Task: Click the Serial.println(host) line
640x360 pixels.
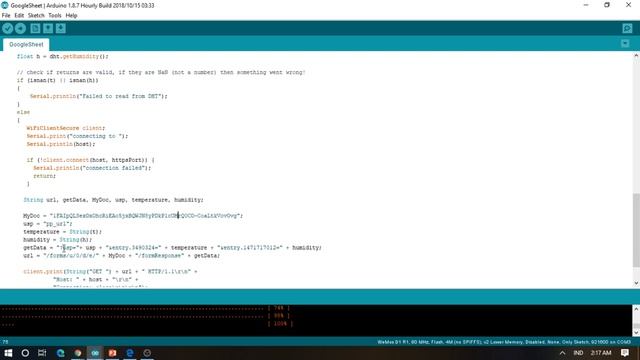Action: pyautogui.click(x=61, y=144)
